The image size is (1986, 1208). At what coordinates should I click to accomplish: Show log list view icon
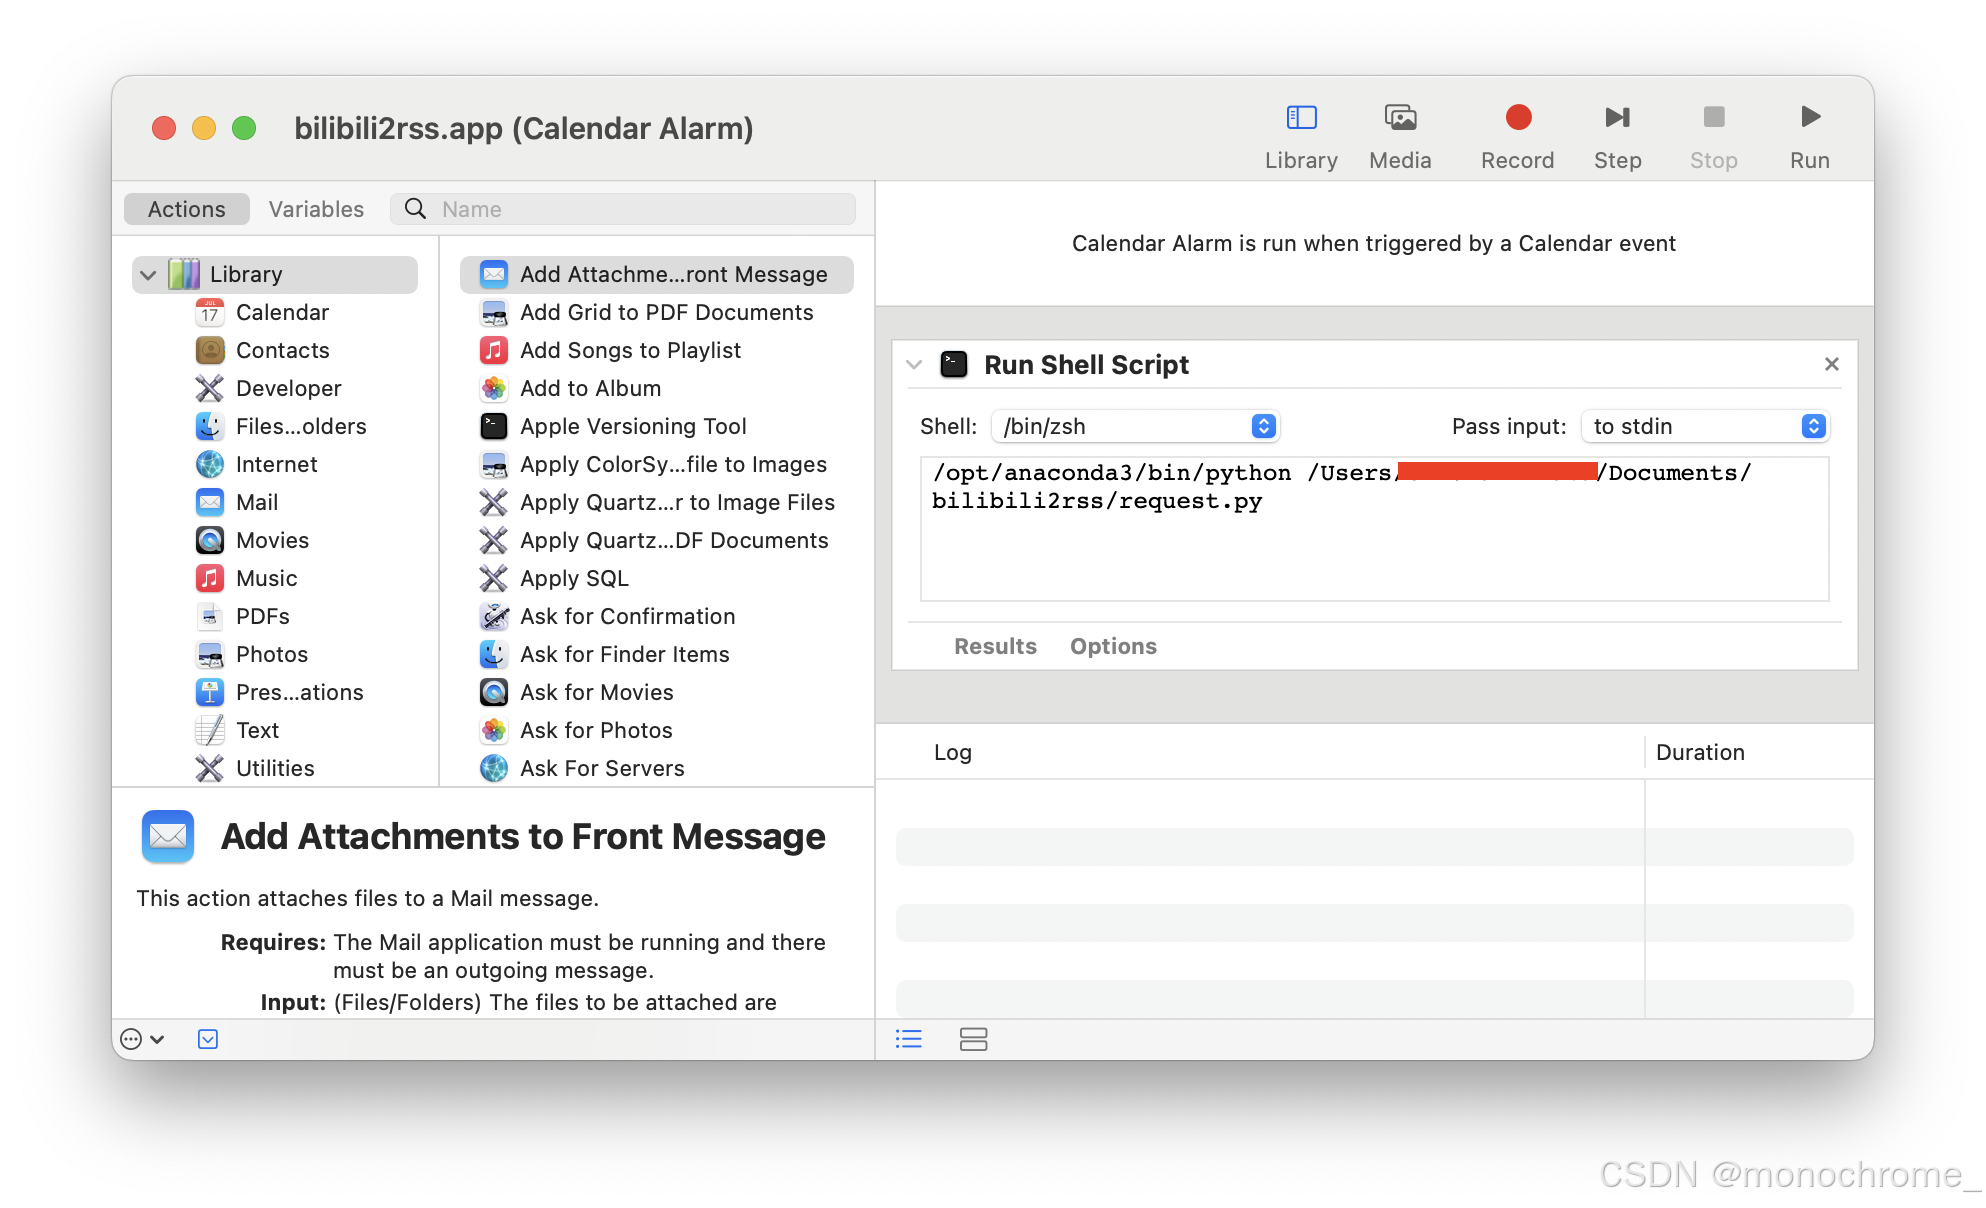[908, 1039]
